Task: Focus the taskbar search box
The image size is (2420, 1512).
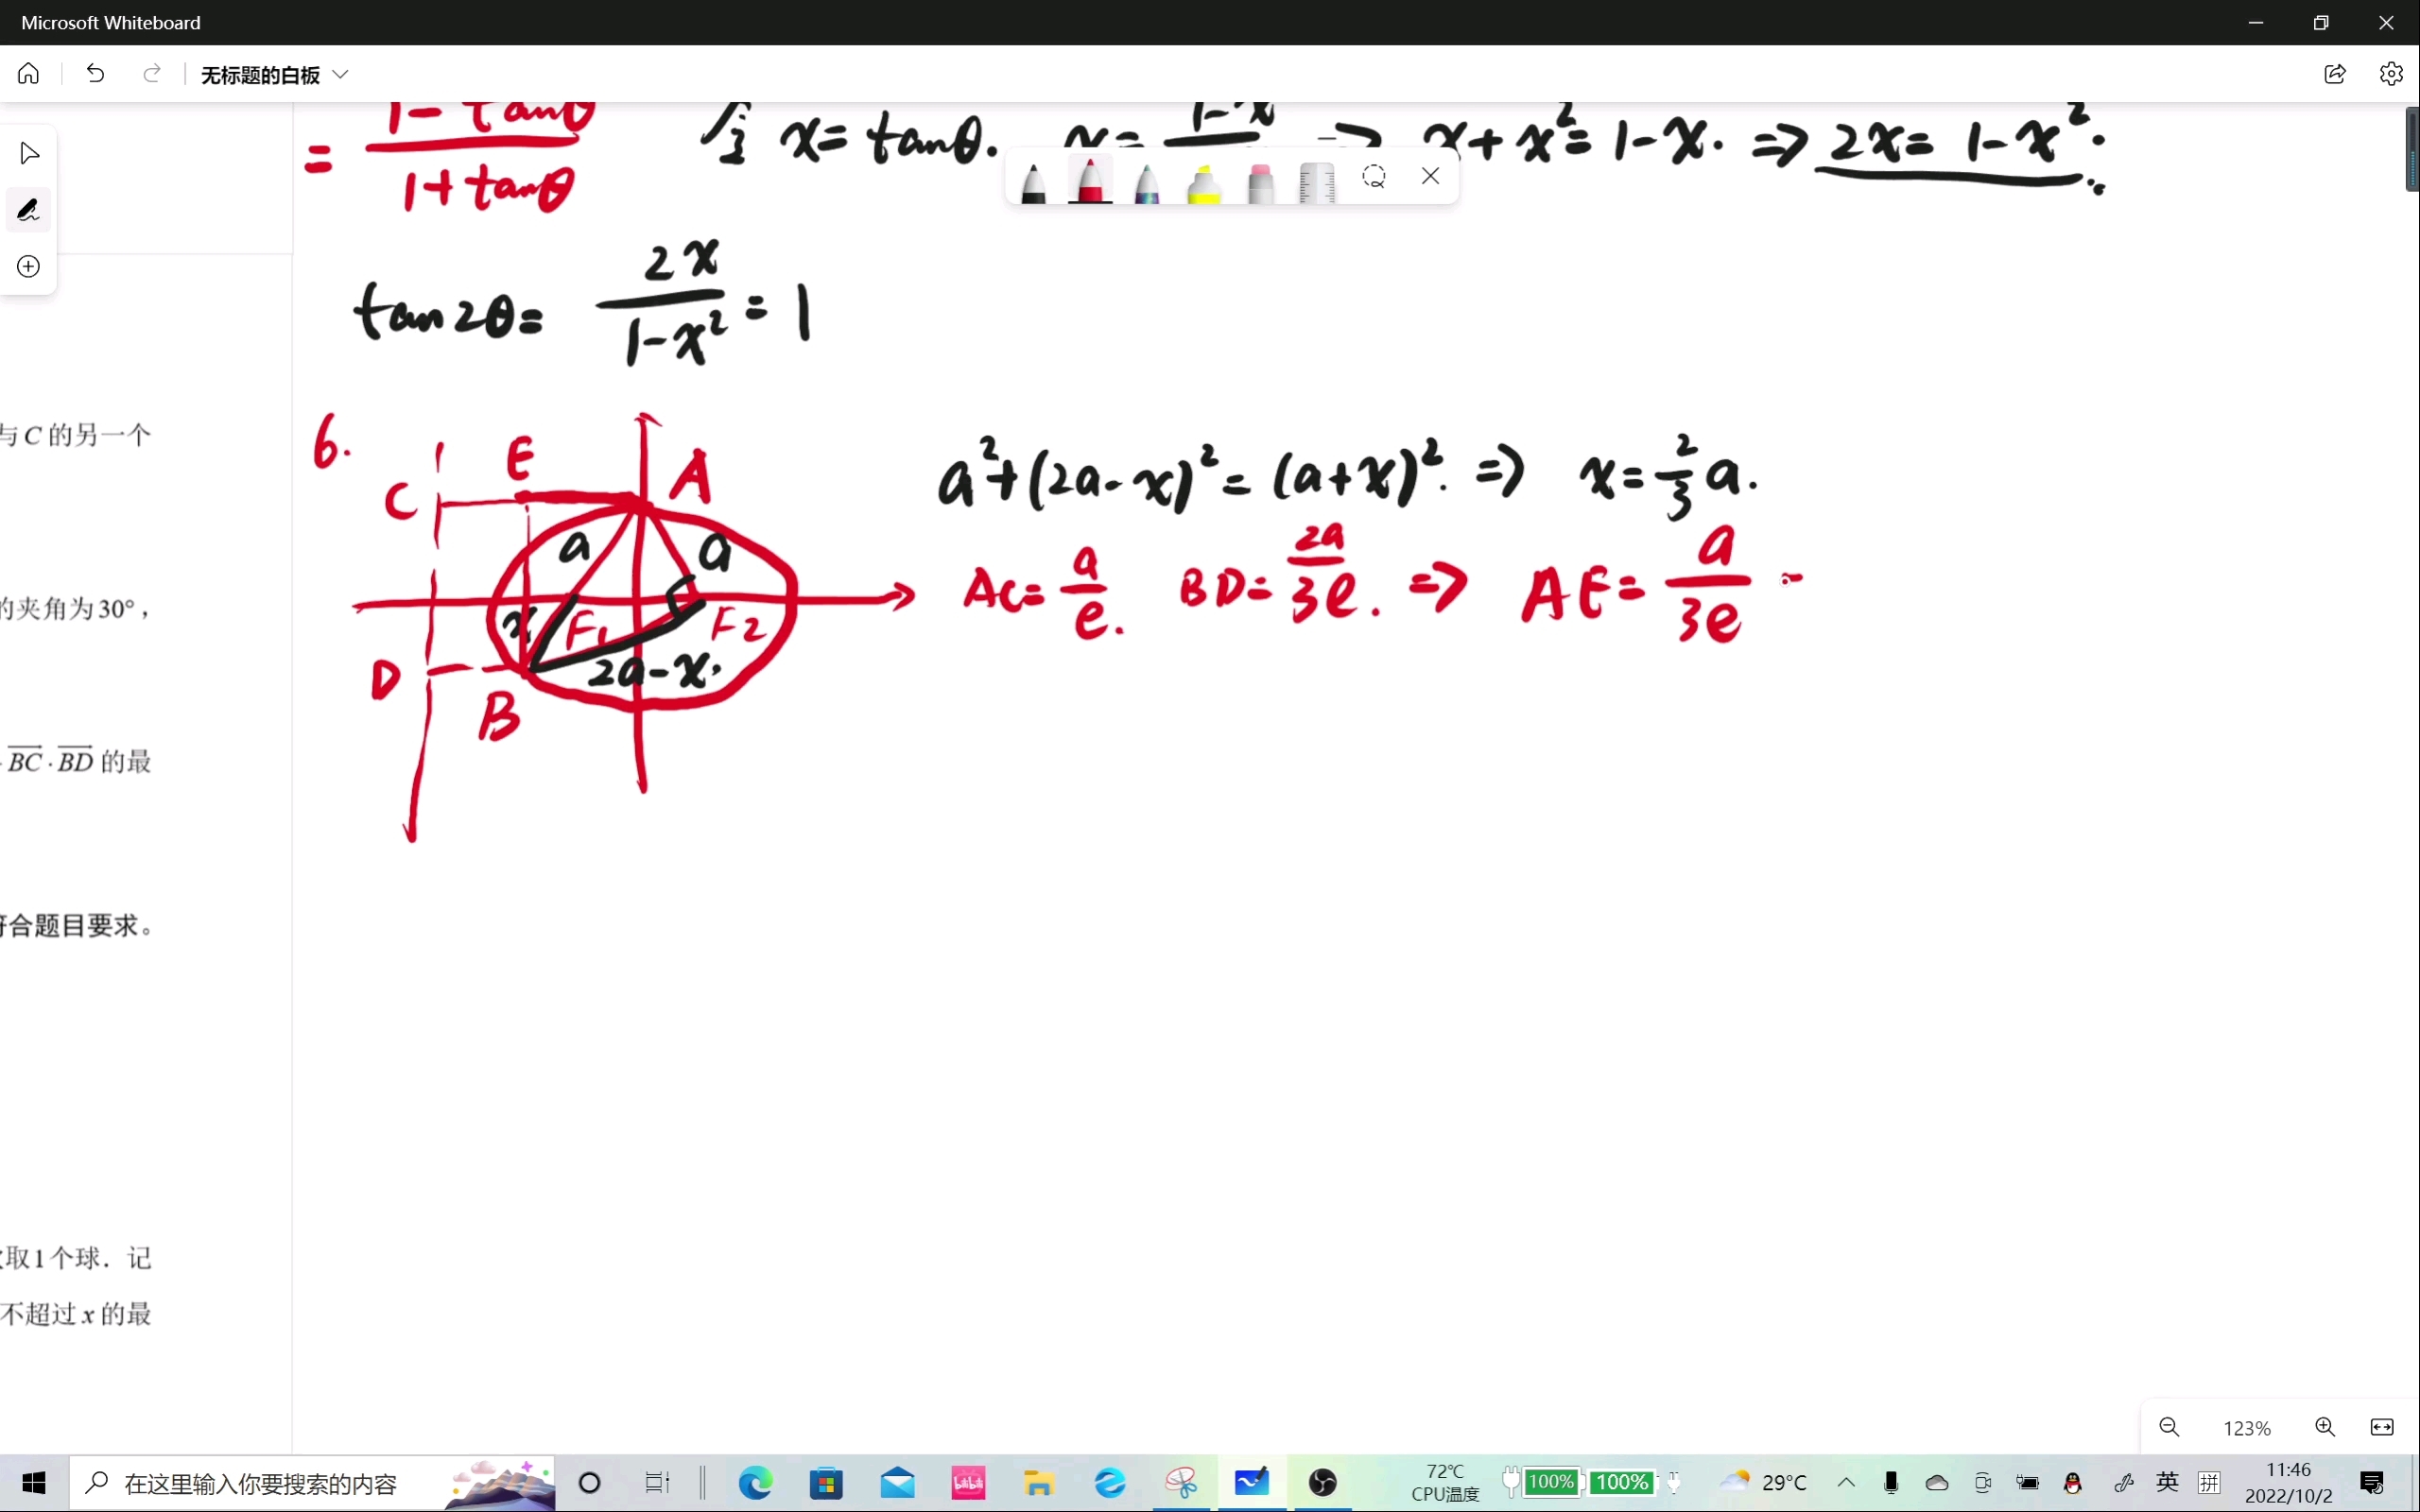Action: tap(312, 1483)
